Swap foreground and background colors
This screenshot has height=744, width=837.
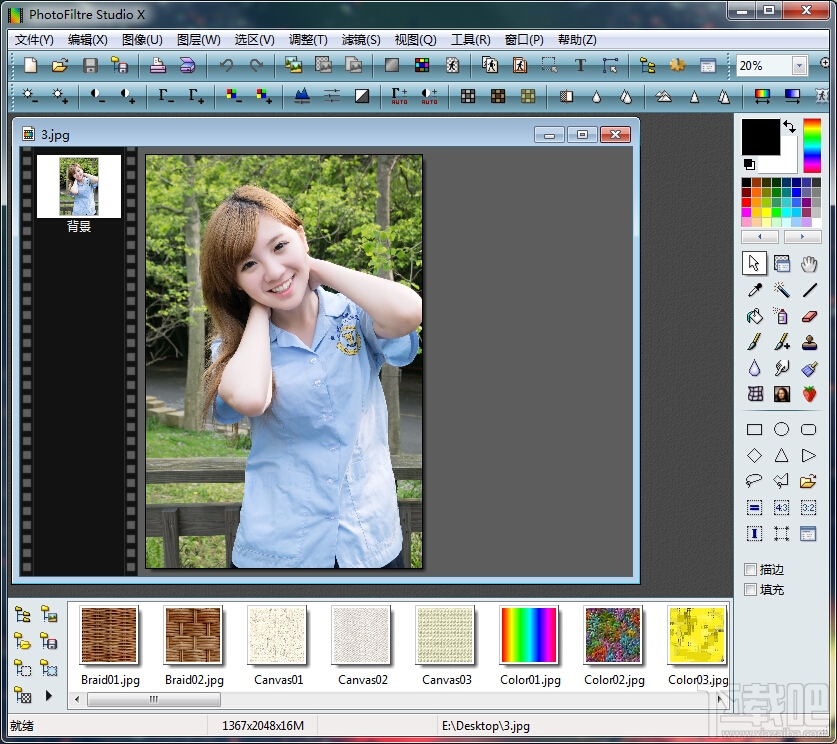789,127
